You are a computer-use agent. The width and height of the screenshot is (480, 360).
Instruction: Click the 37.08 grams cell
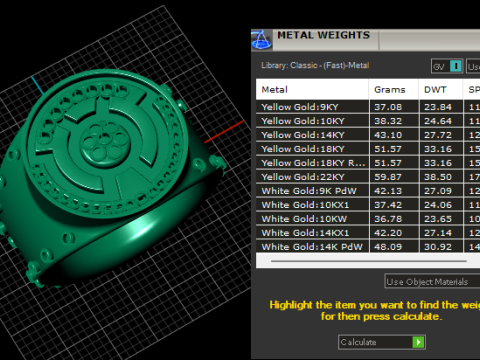point(394,107)
